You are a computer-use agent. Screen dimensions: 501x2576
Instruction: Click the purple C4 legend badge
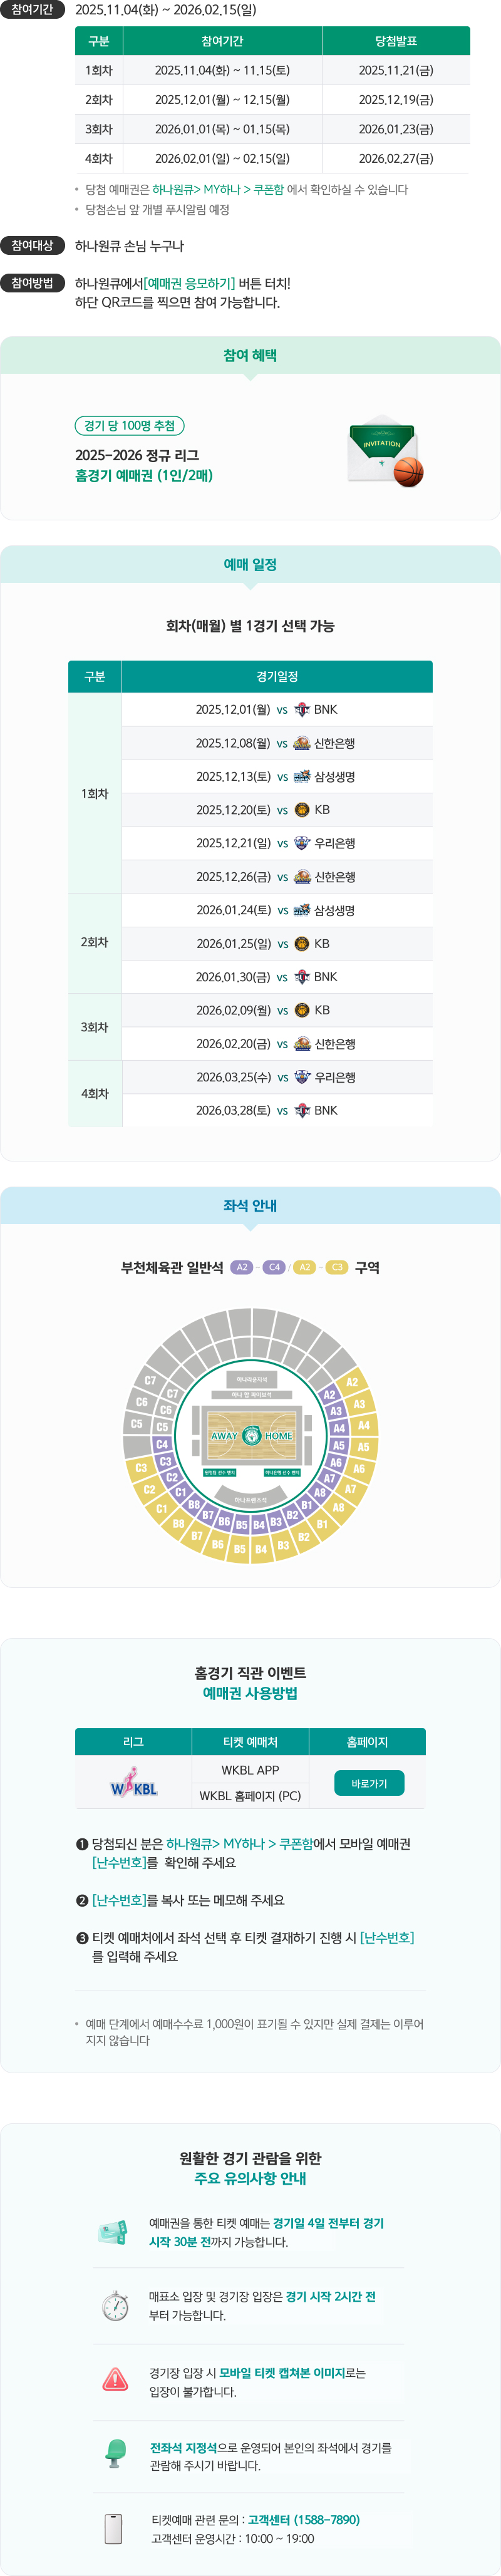tap(274, 1267)
